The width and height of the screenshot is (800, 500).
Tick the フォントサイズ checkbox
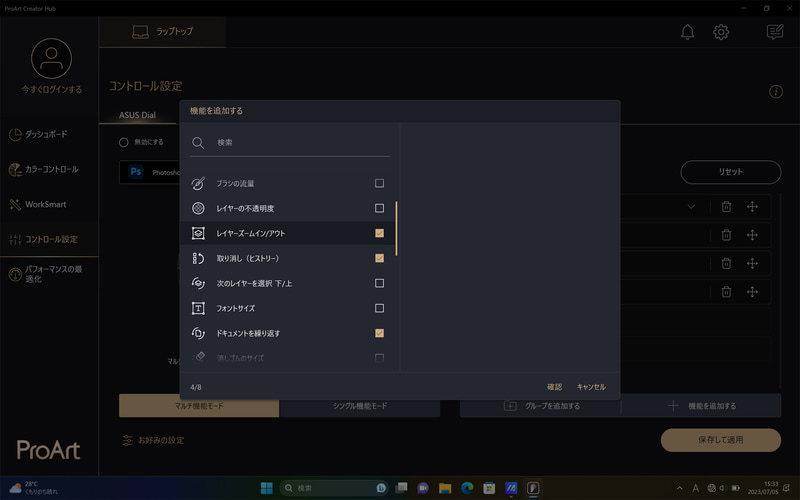click(379, 308)
